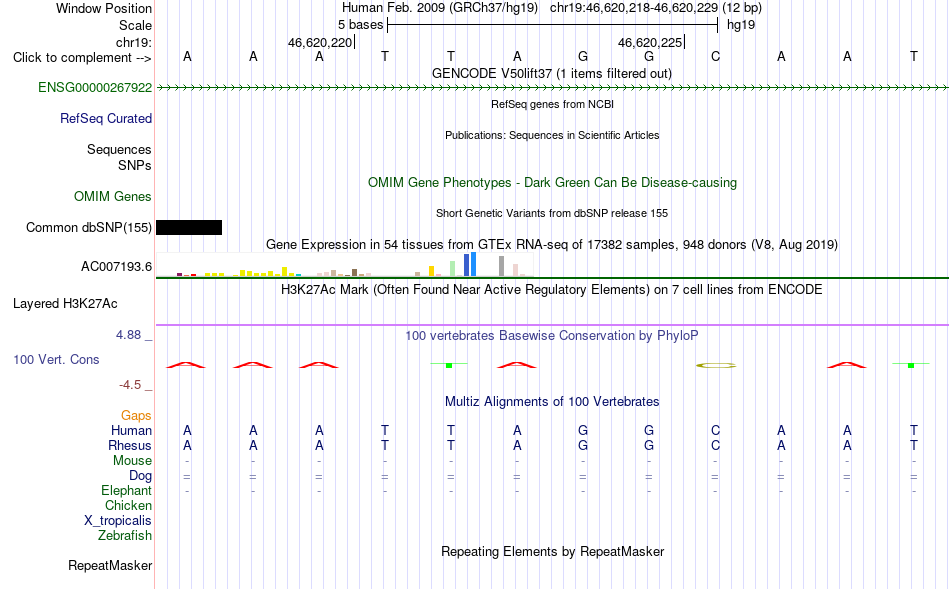Click the 46,620,220 coordinate marker

pos(321,42)
